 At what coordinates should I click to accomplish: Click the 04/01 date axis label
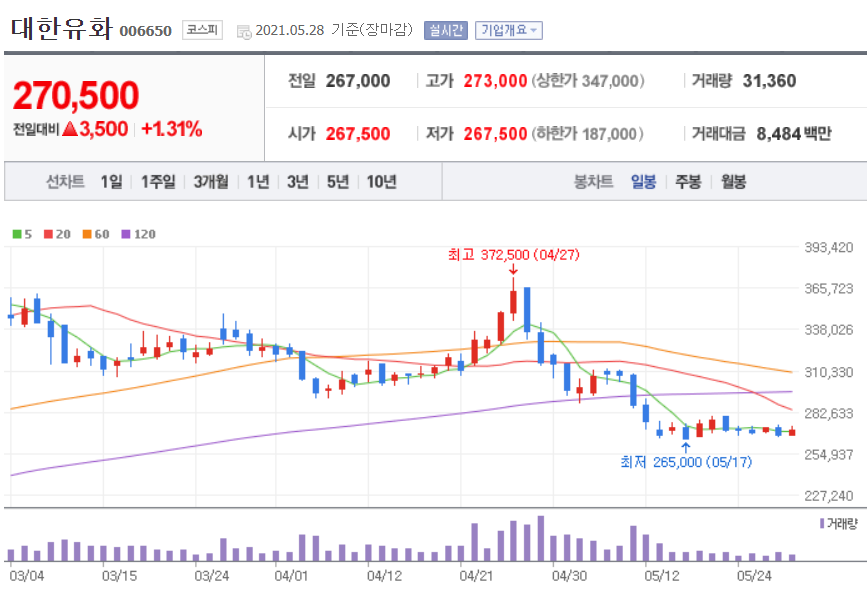(x=291, y=576)
